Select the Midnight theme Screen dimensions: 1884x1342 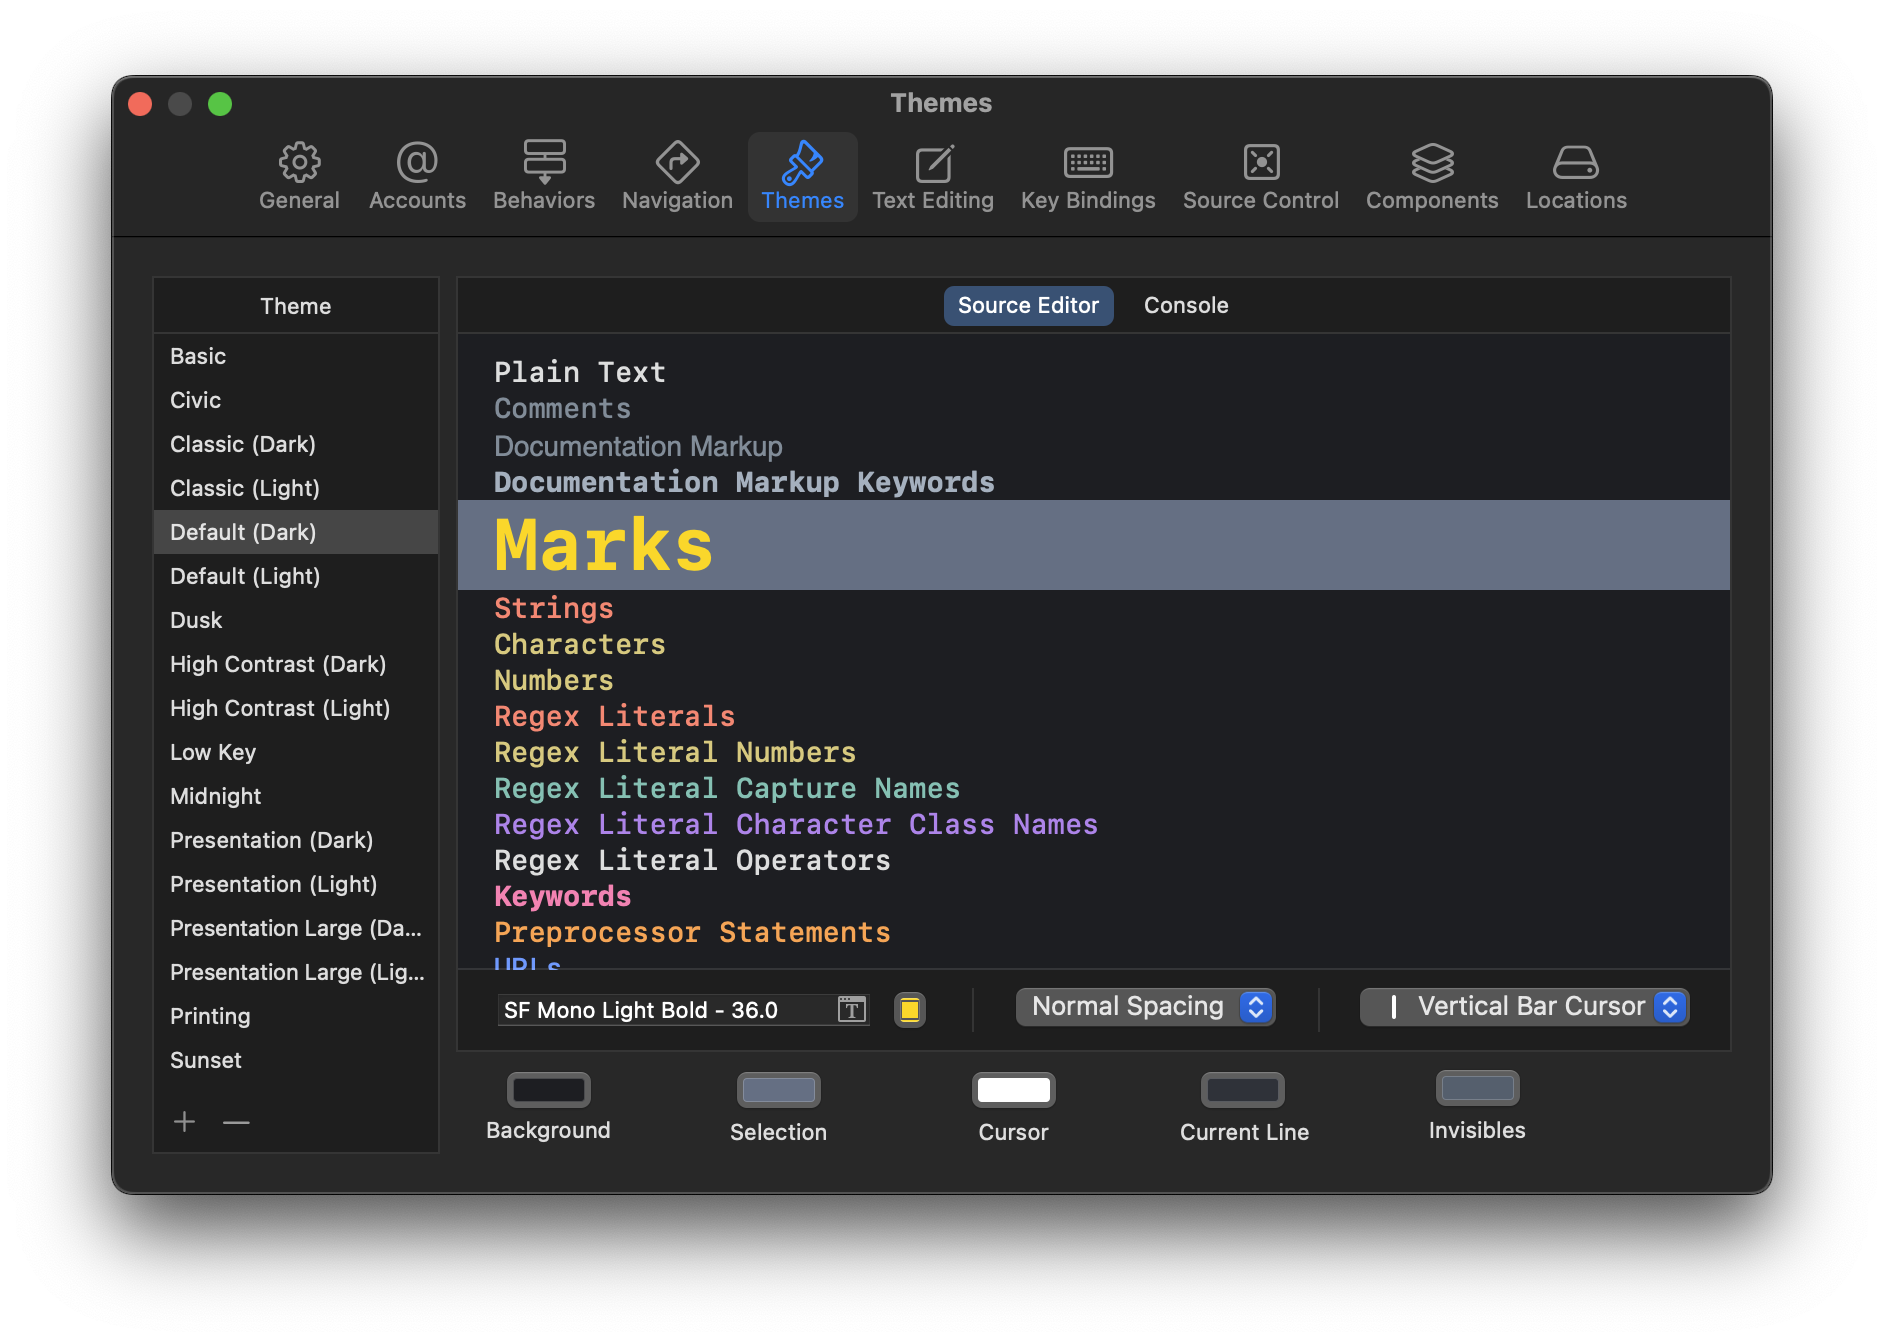point(216,796)
